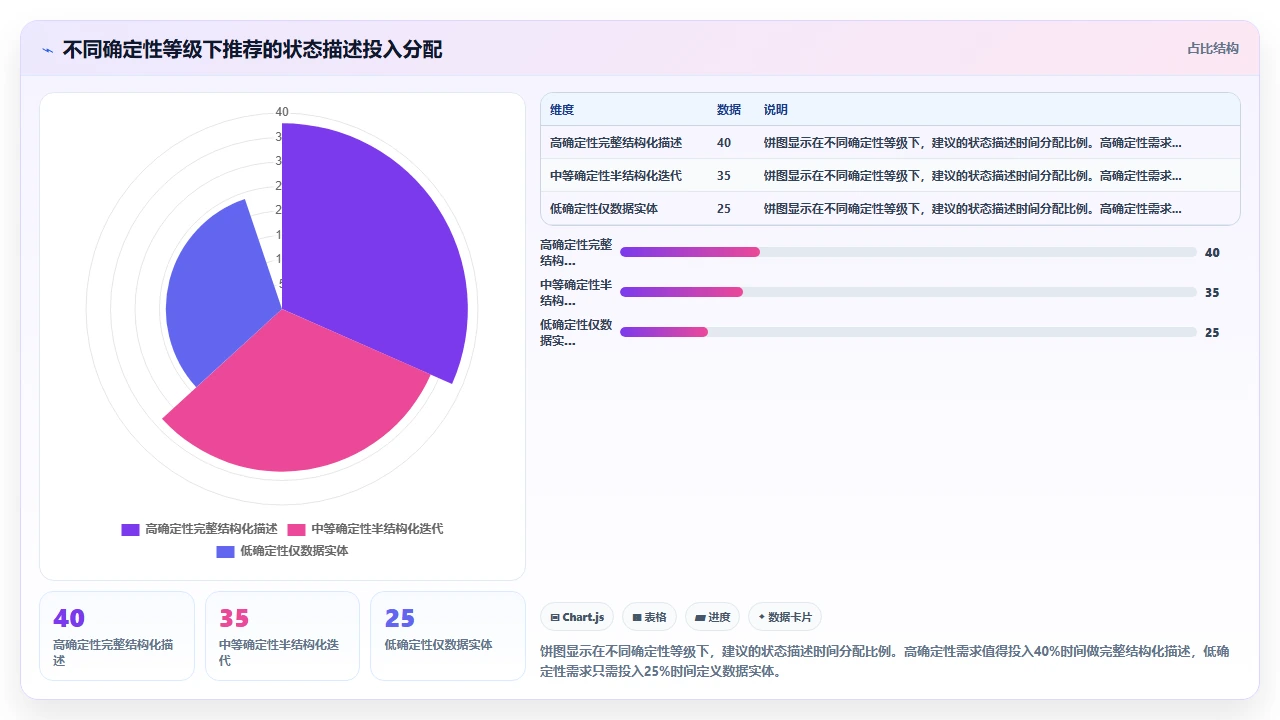1280x720 pixels.
Task: Click the stat card showing 25
Action: (x=448, y=636)
